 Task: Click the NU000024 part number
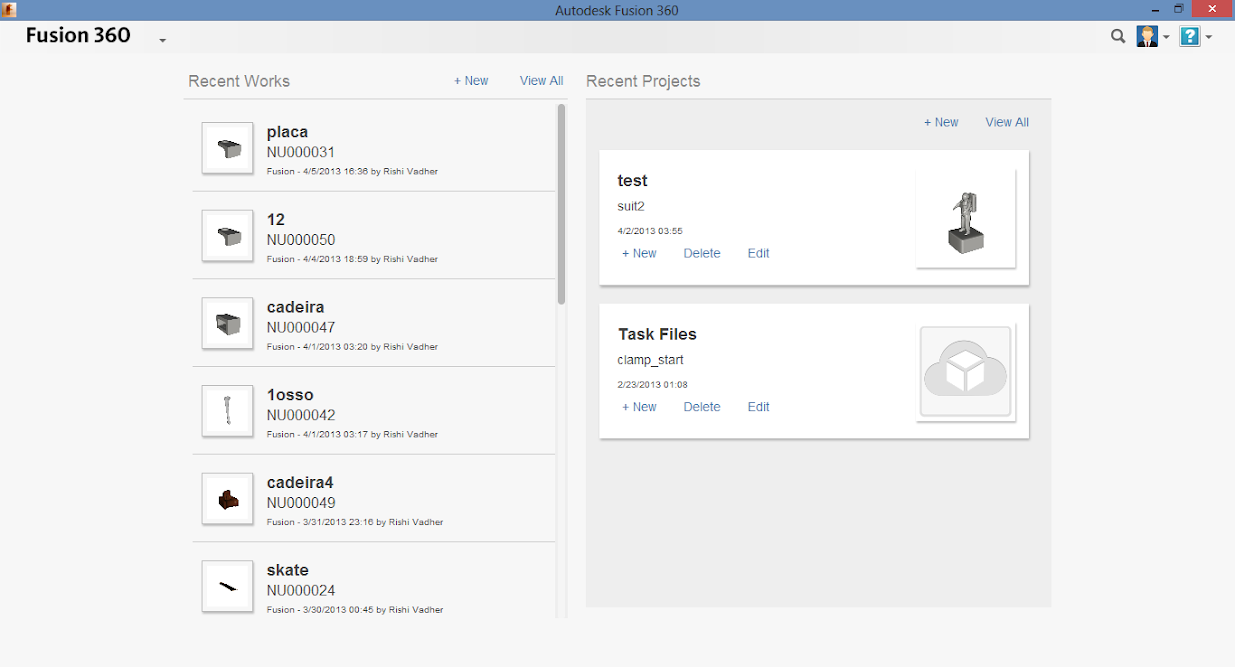pos(301,590)
